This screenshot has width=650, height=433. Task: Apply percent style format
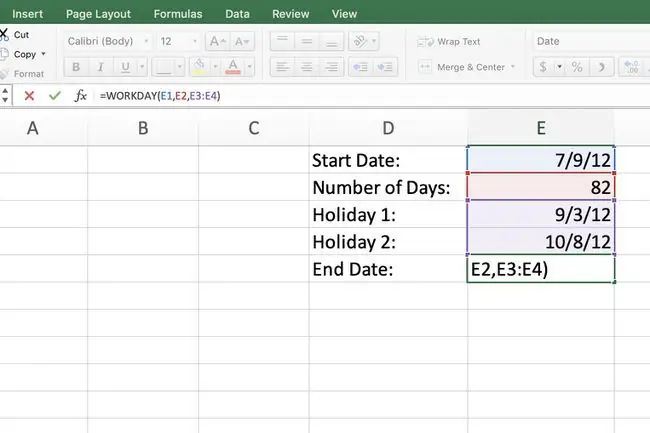[577, 67]
